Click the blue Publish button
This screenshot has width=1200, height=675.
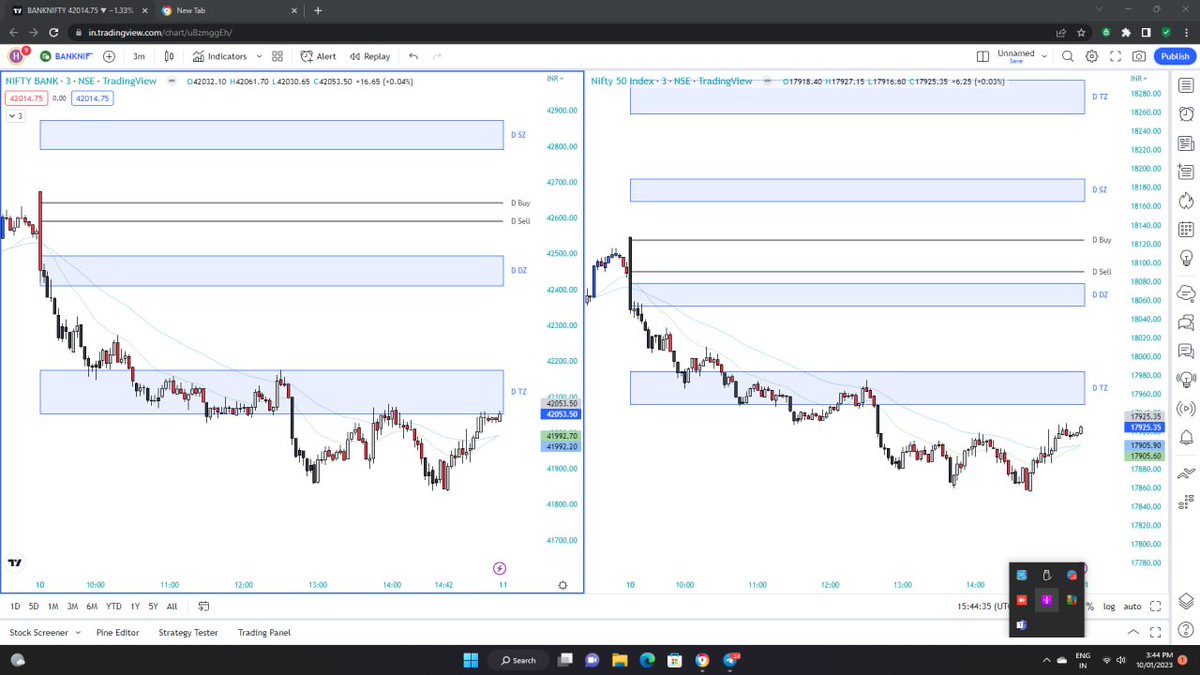[x=1174, y=57]
